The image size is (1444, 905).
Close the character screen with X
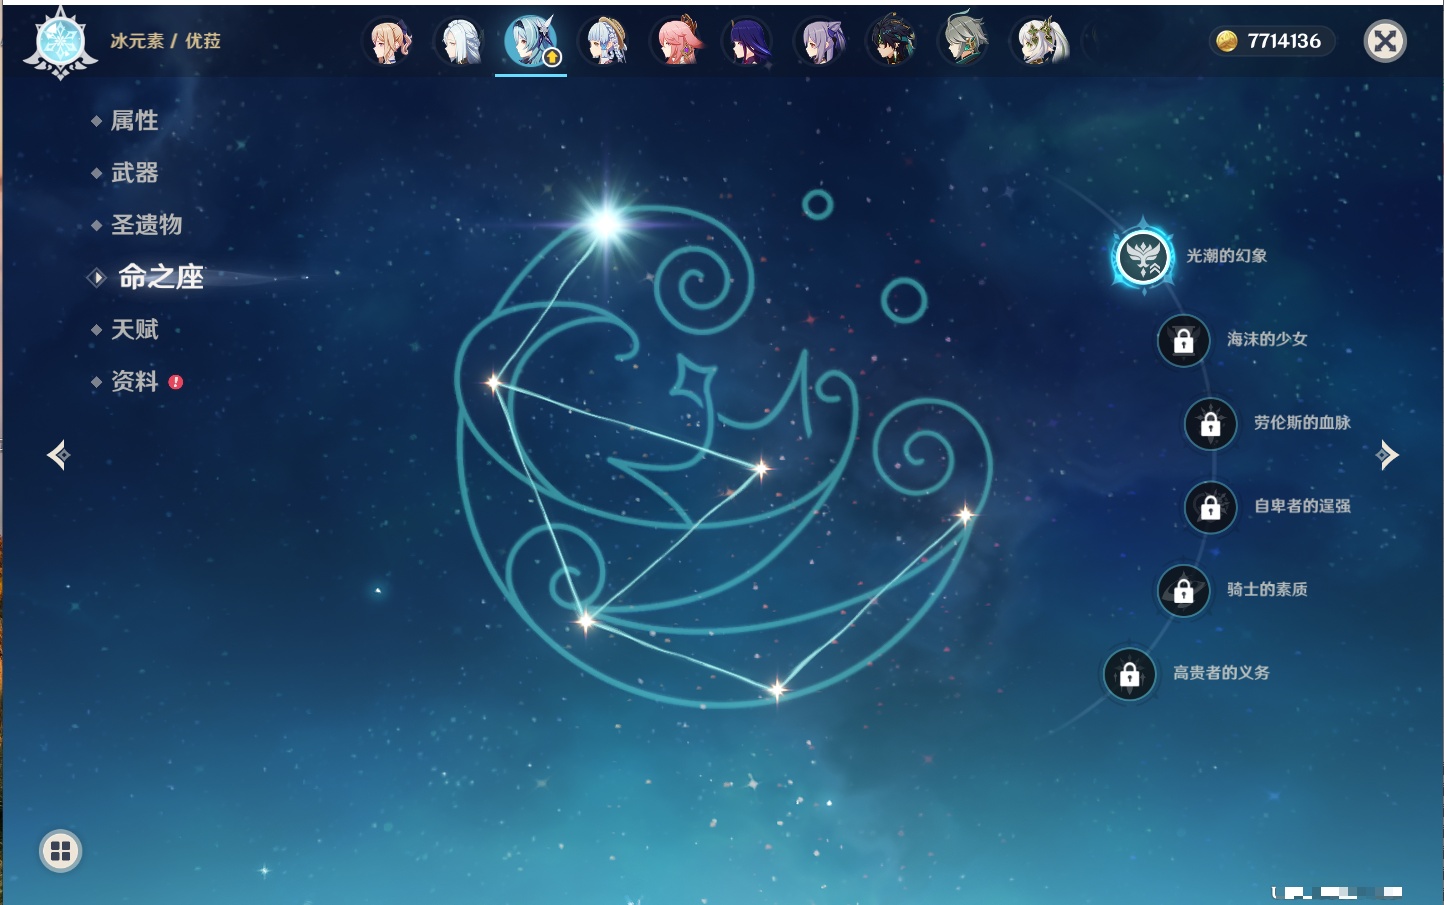pos(1385,41)
